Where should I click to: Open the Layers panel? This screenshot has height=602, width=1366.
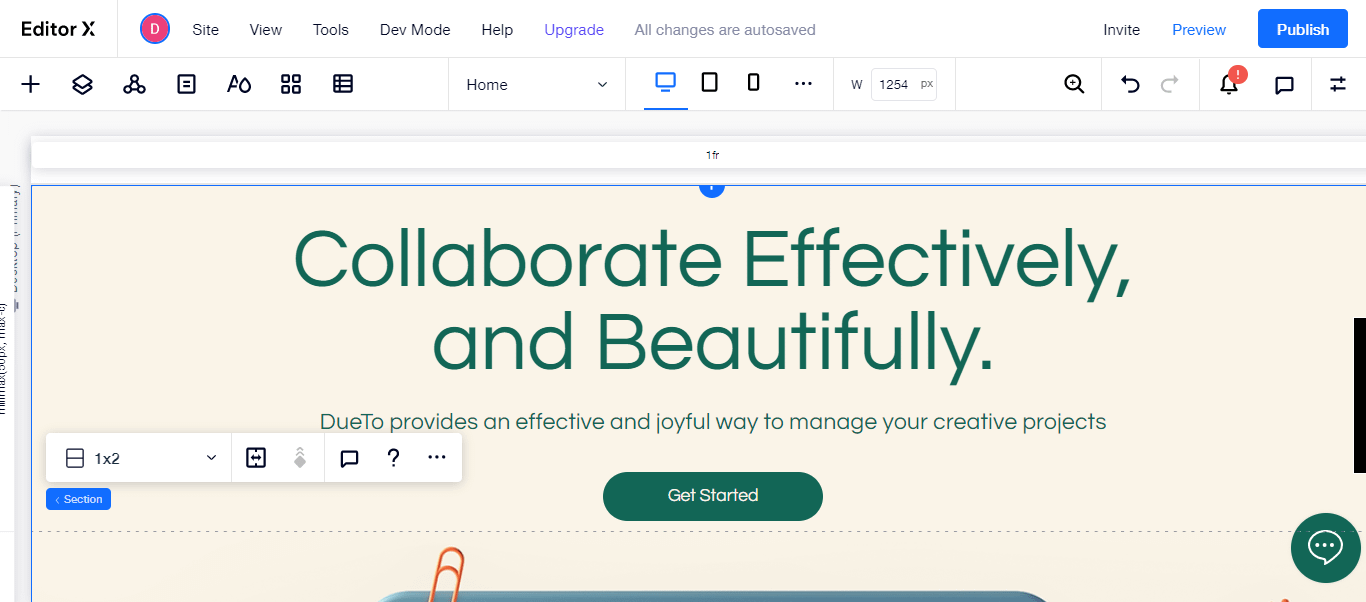[82, 84]
